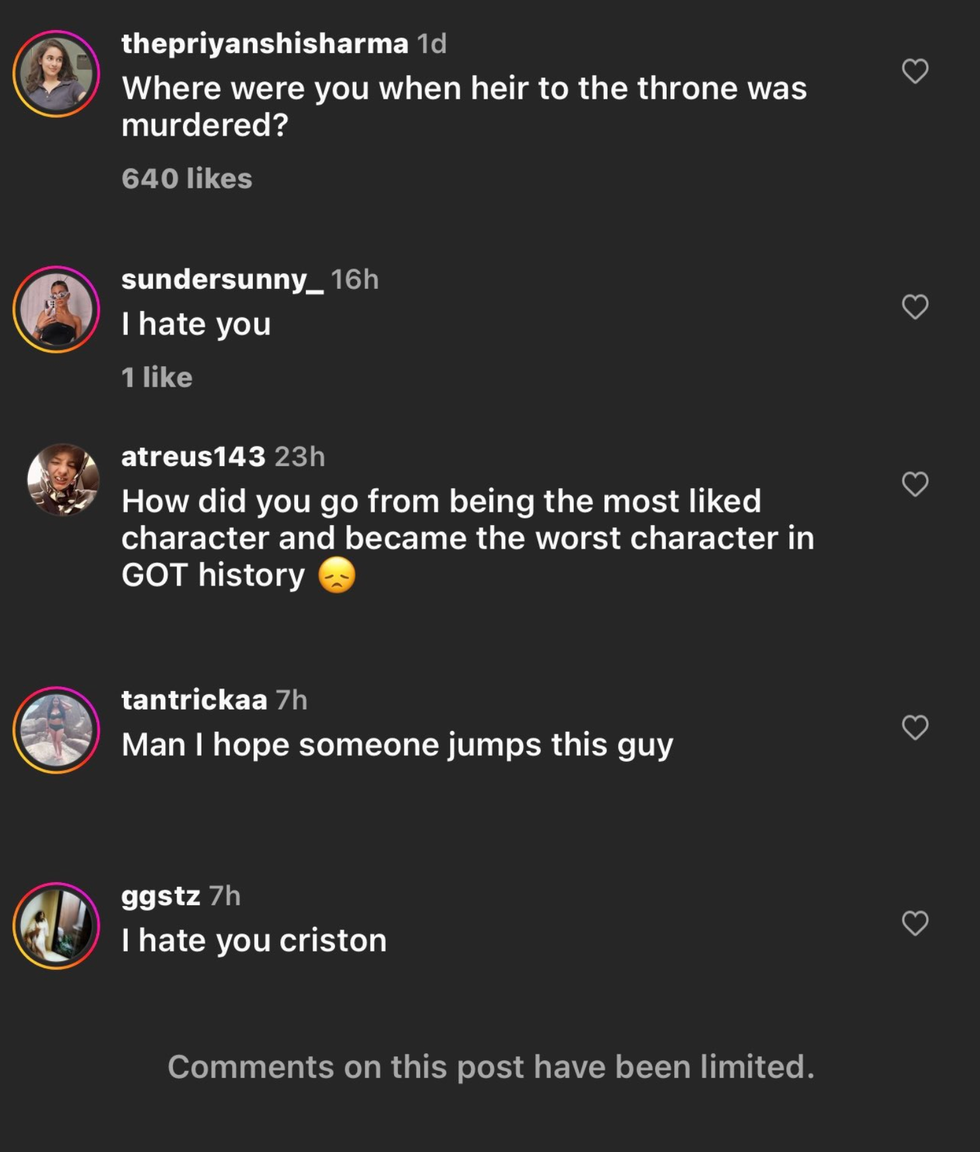Viewport: 980px width, 1152px height.
Task: View the 640 likes list
Action: tap(187, 179)
